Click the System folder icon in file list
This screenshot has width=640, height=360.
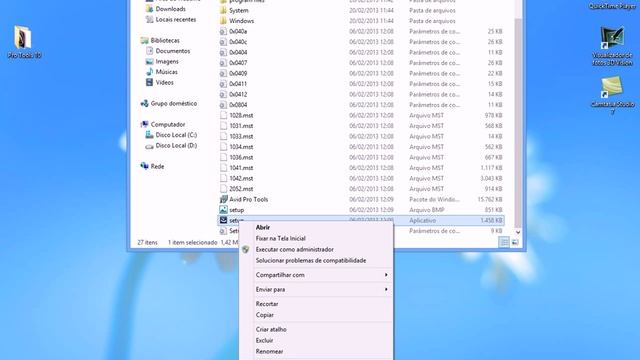[223, 10]
